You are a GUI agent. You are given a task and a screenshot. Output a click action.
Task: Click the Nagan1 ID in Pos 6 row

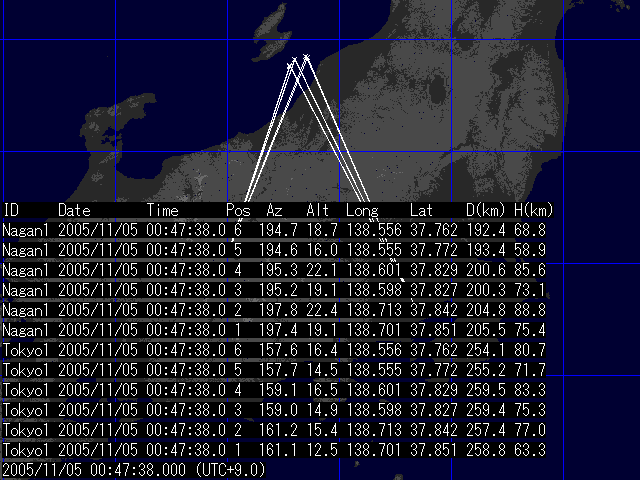pyautogui.click(x=26, y=231)
